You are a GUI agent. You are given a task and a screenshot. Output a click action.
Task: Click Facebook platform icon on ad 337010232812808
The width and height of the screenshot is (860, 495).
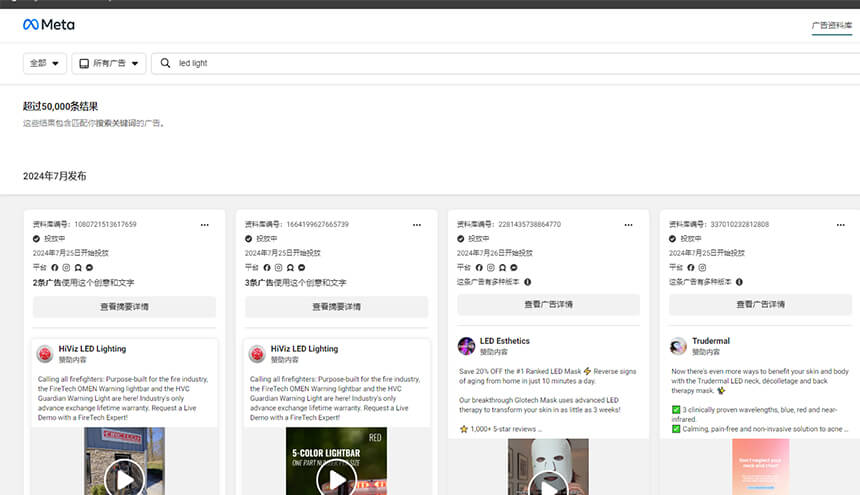[691, 268]
